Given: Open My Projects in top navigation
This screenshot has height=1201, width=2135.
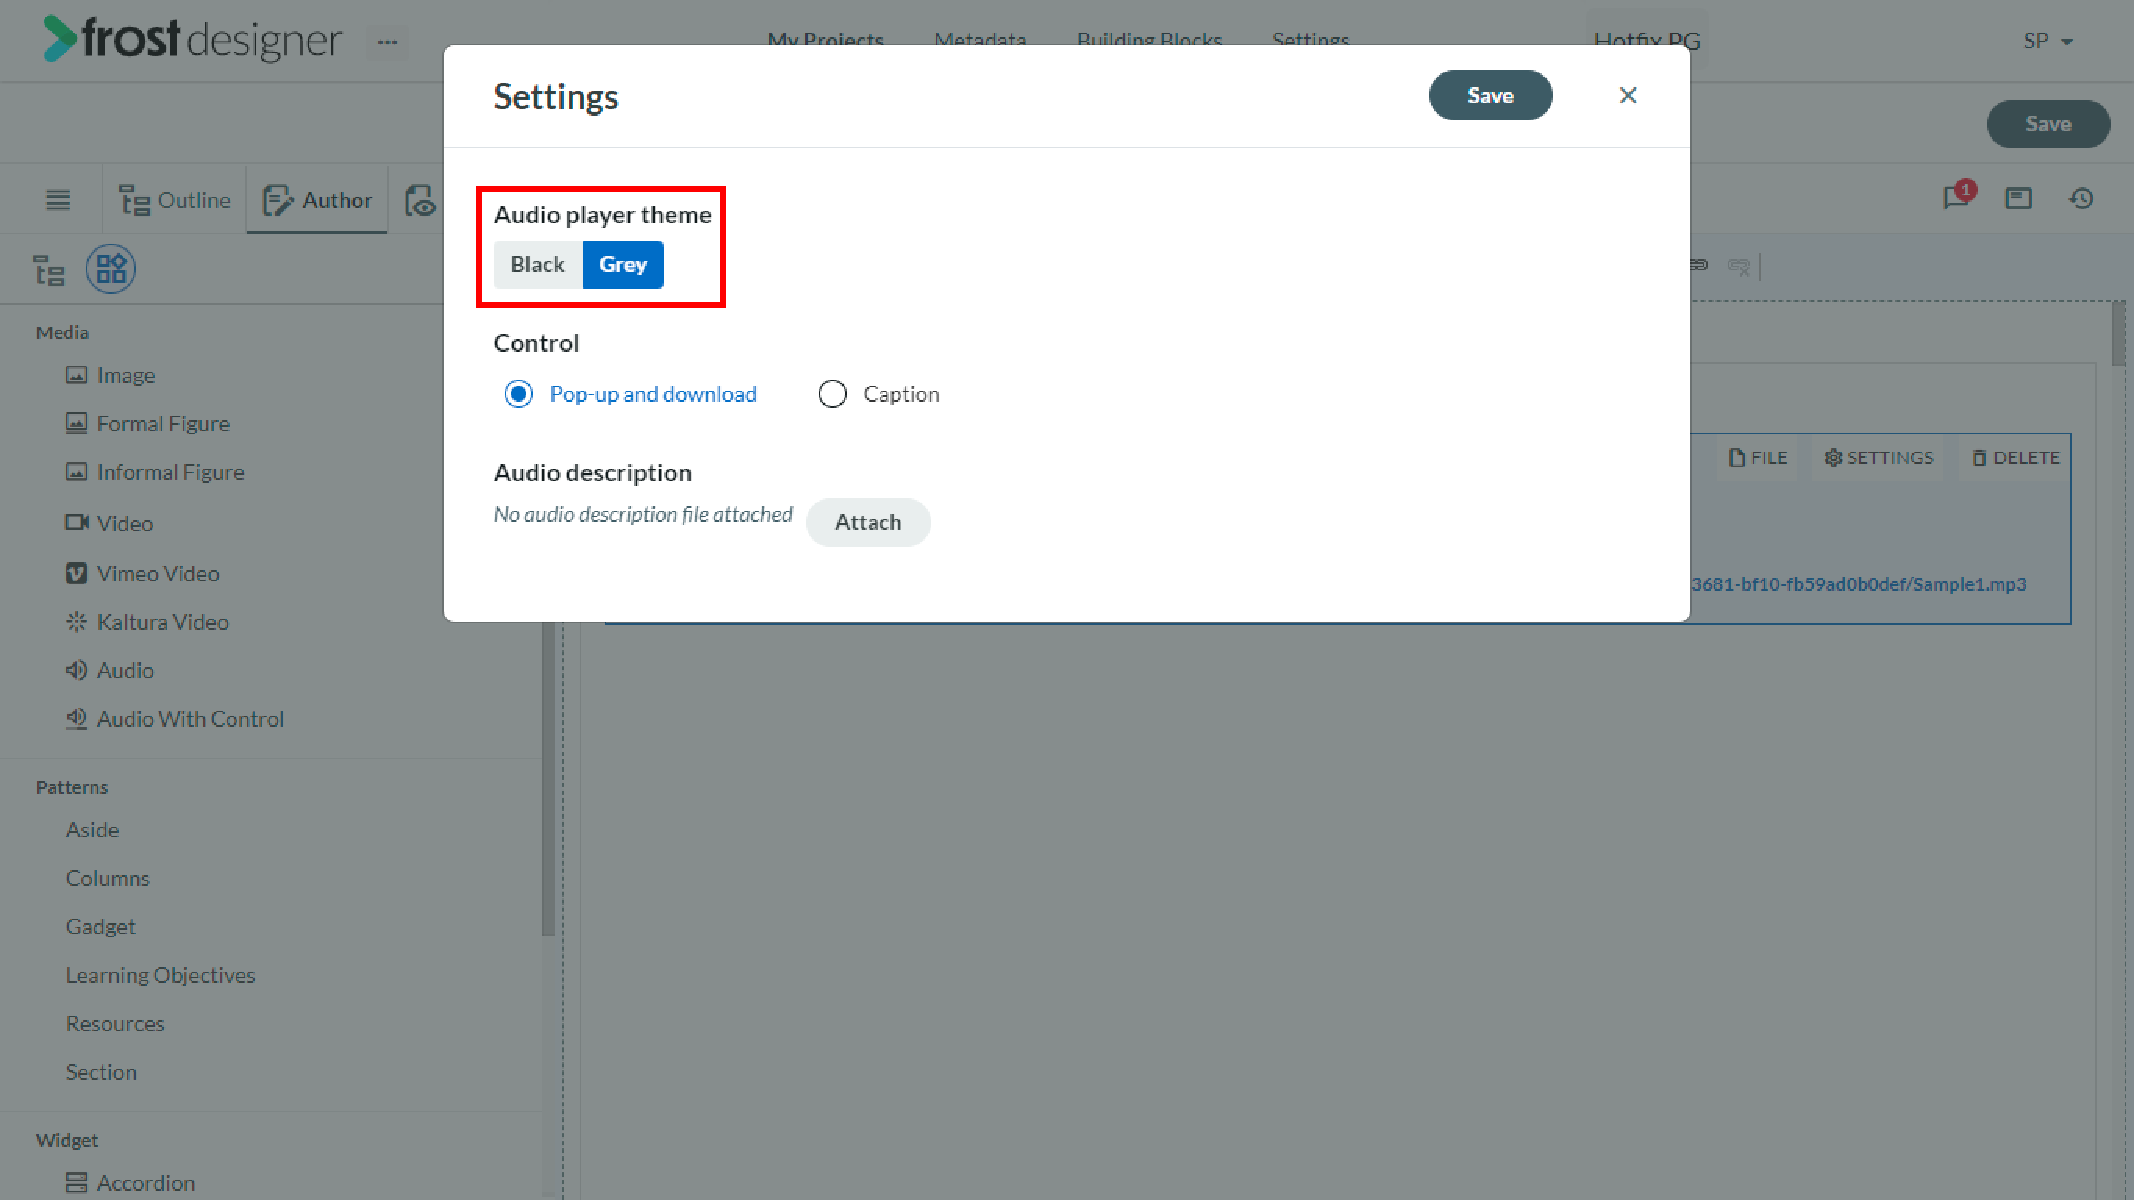Looking at the screenshot, I should click(826, 41).
